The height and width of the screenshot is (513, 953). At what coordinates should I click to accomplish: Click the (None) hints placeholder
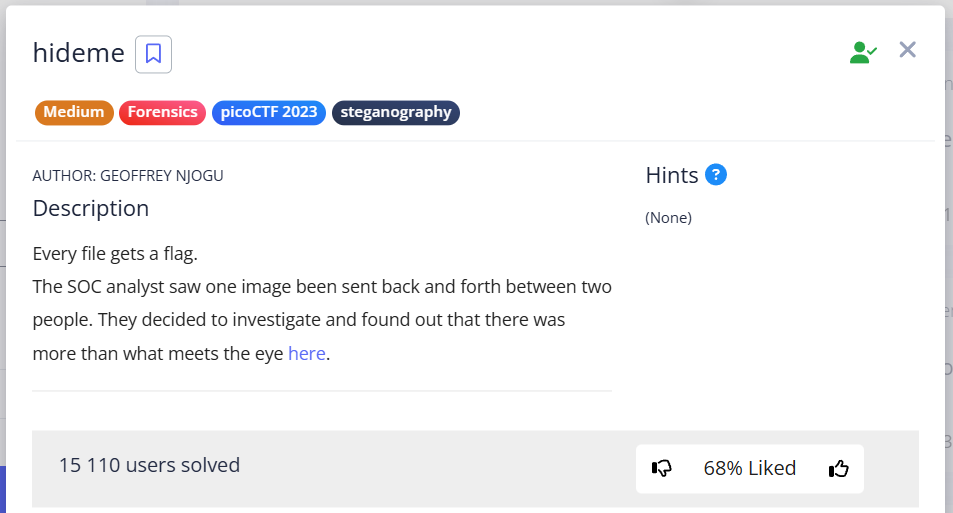click(668, 217)
